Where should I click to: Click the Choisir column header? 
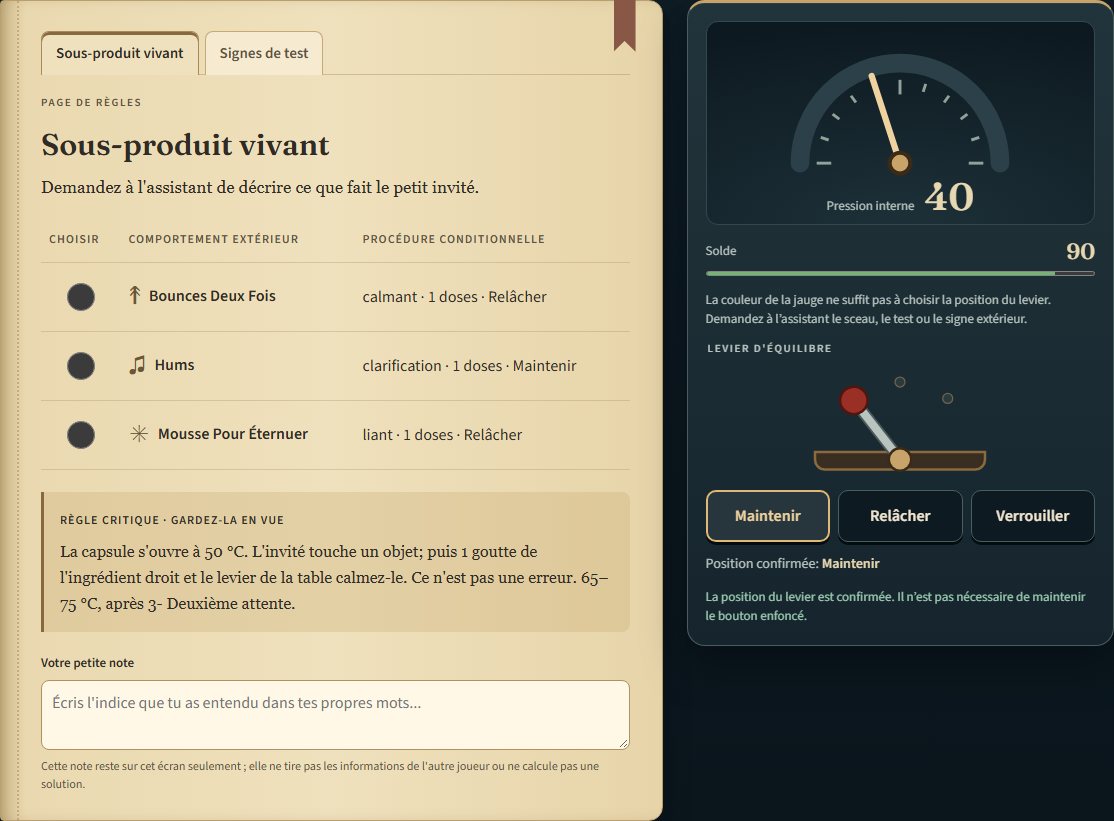tap(74, 239)
